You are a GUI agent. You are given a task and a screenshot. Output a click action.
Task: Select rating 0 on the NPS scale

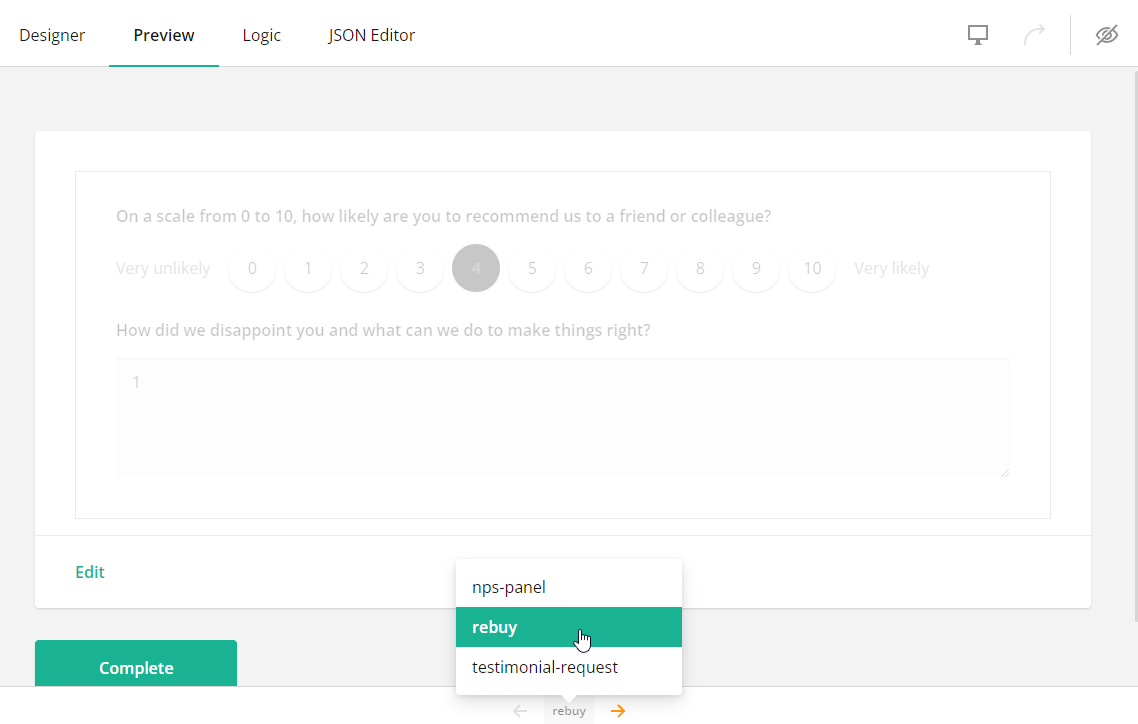click(x=252, y=268)
